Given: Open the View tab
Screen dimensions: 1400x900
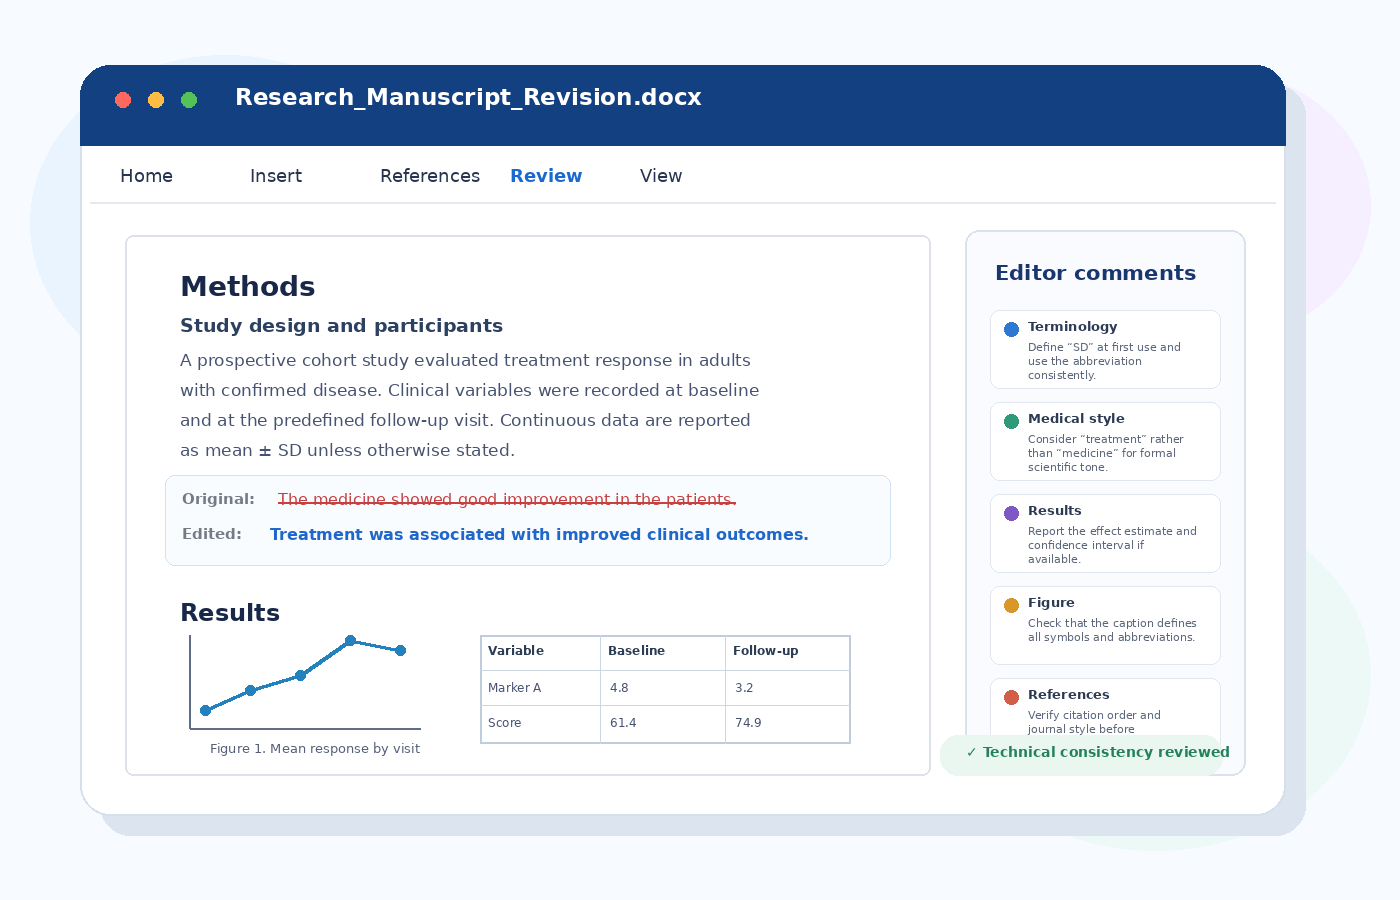Looking at the screenshot, I should pos(661,176).
